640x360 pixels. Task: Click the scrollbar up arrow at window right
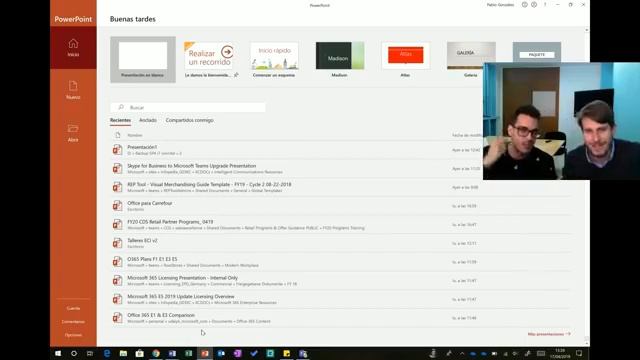click(587, 30)
